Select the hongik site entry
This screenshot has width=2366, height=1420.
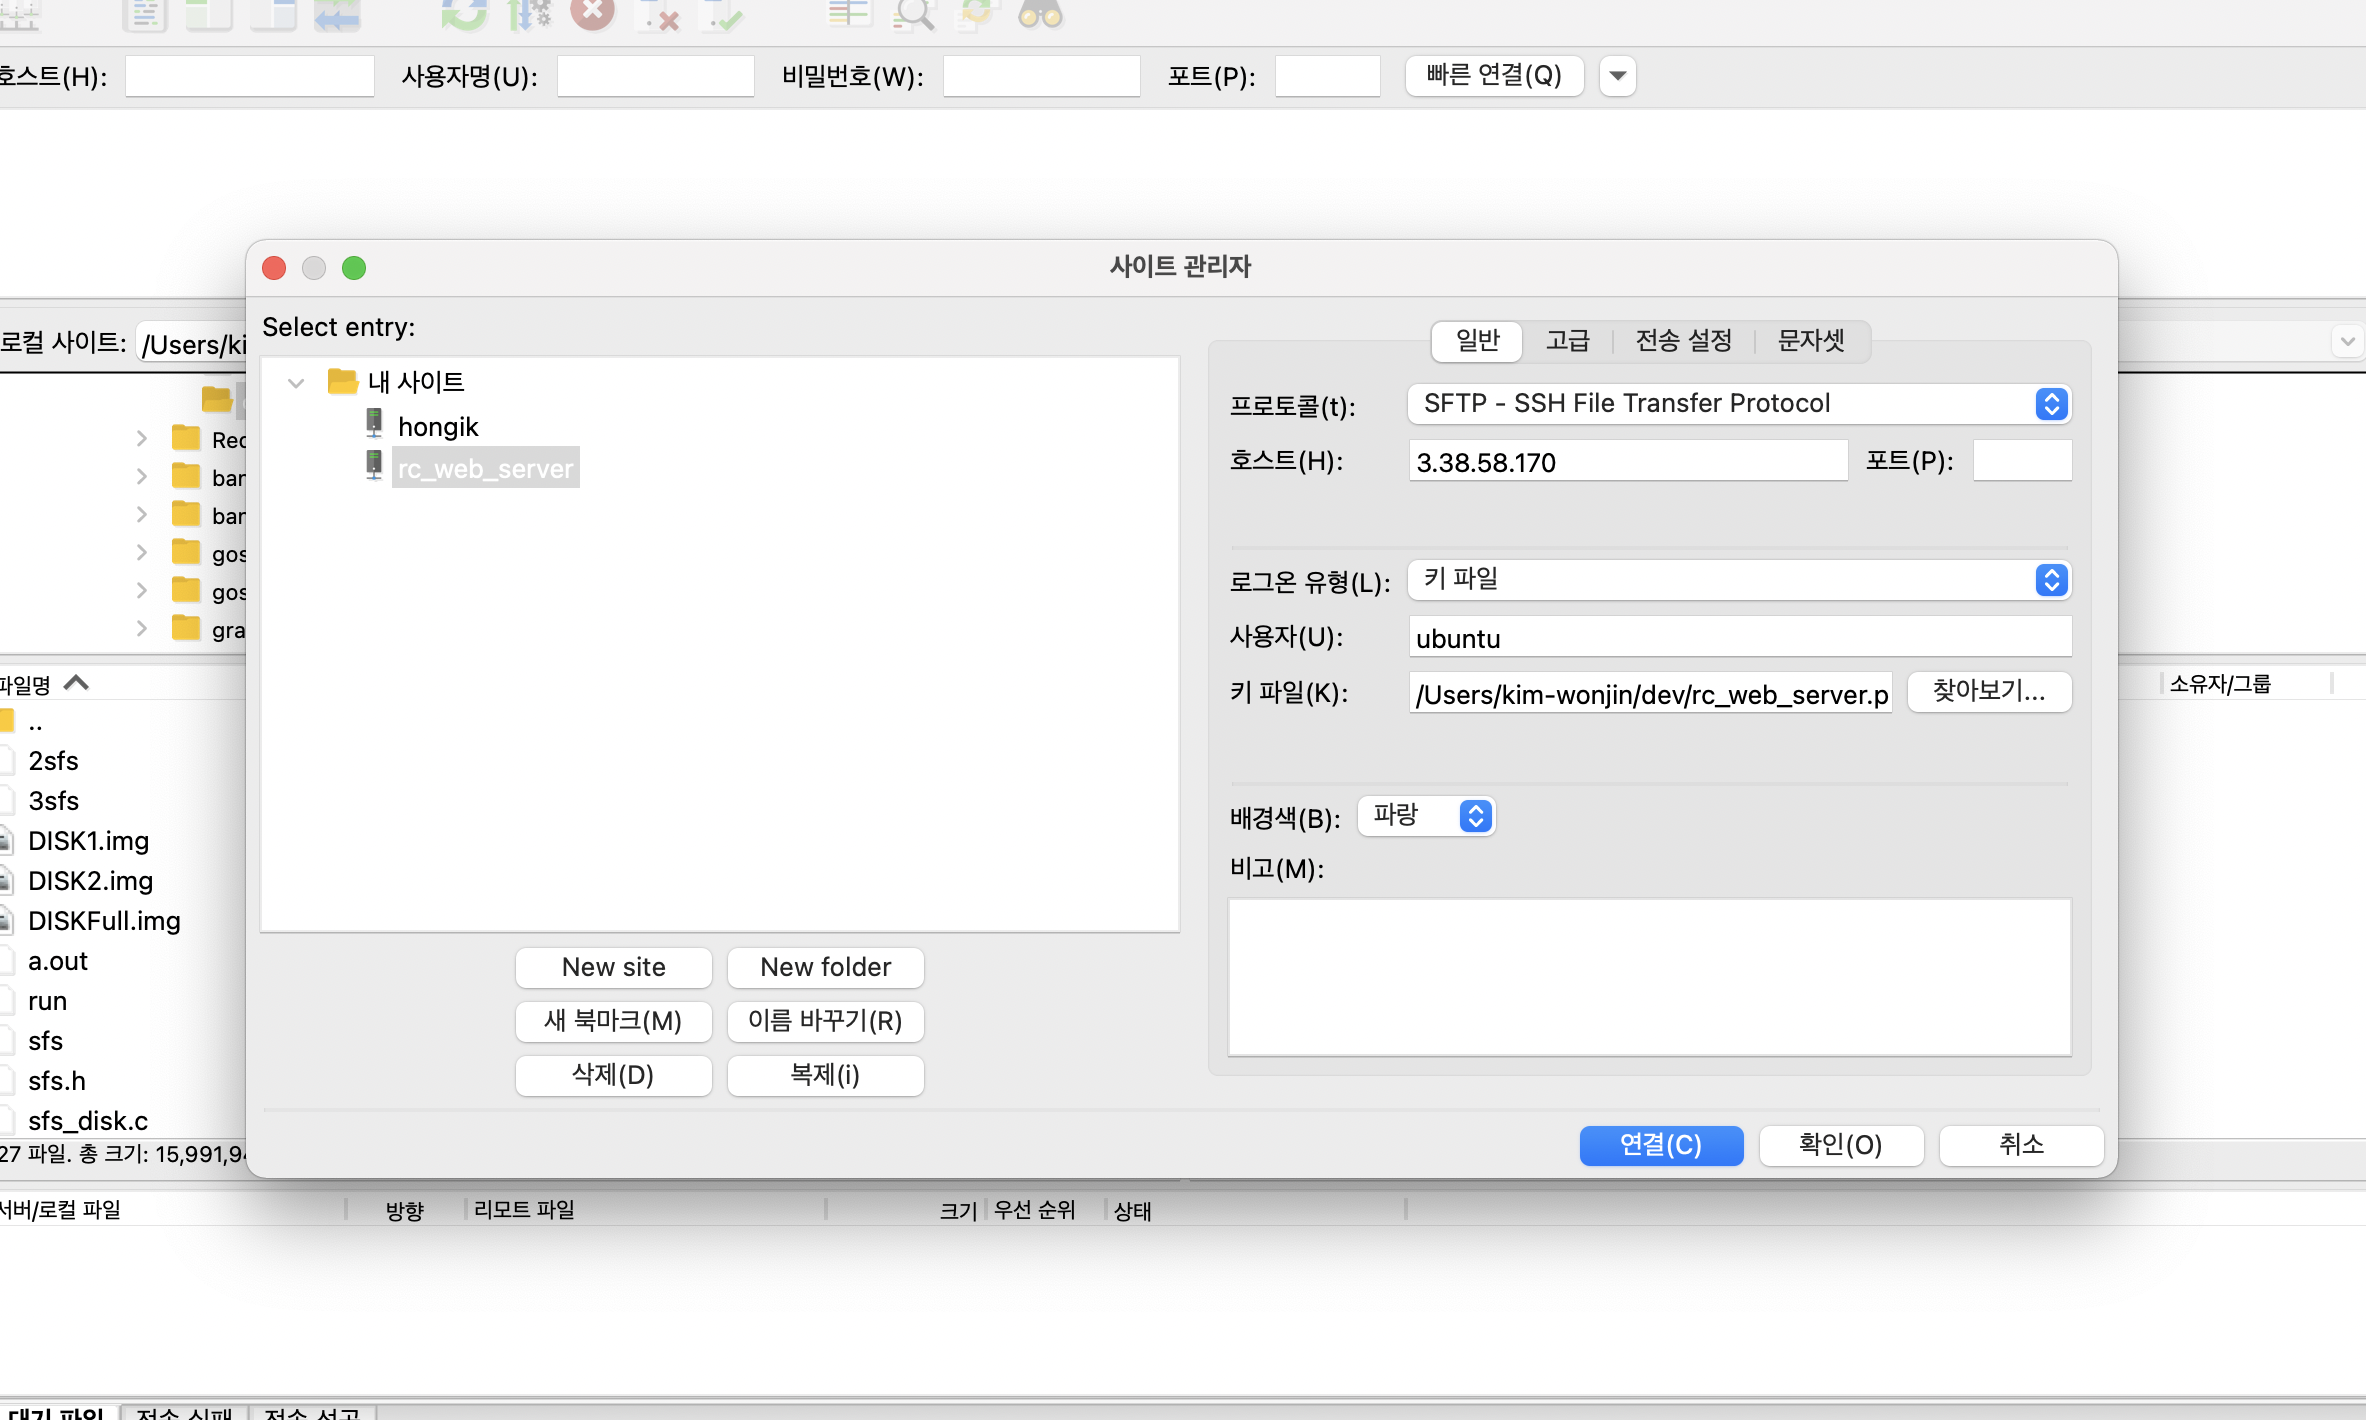[x=438, y=427]
